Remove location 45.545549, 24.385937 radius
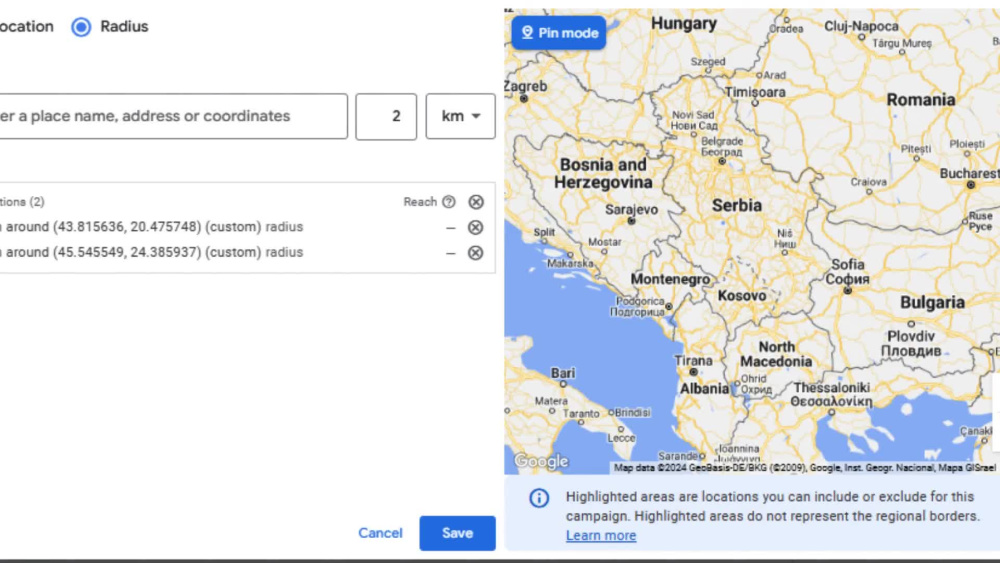The image size is (1000, 563). pyautogui.click(x=475, y=252)
